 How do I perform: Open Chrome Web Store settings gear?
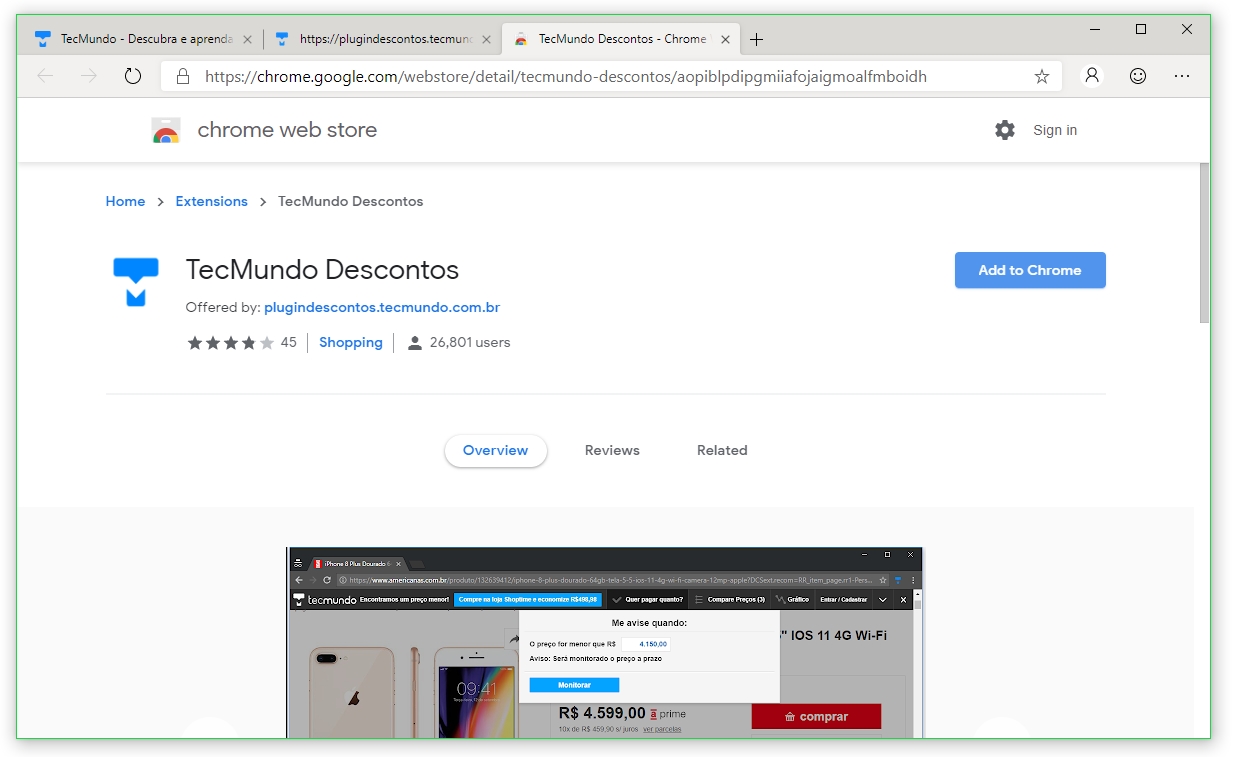coord(1005,130)
